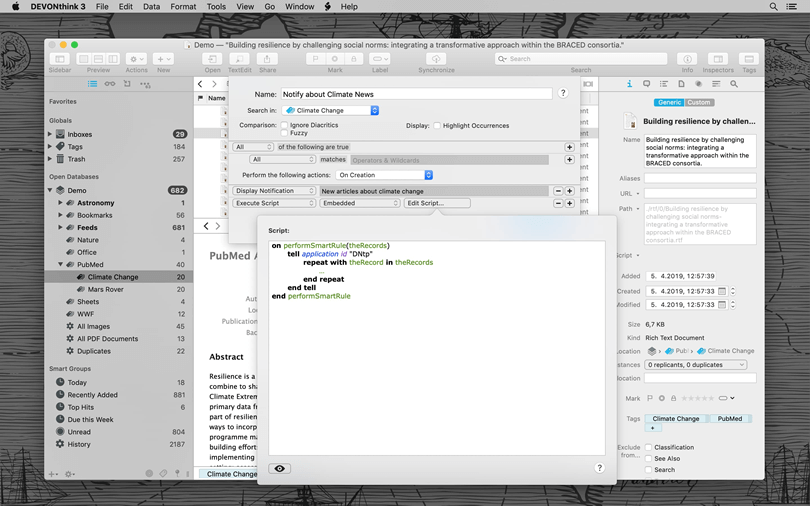Collapse the PubMed group in sidebar
Image resolution: width=810 pixels, height=506 pixels.
pos(60,264)
